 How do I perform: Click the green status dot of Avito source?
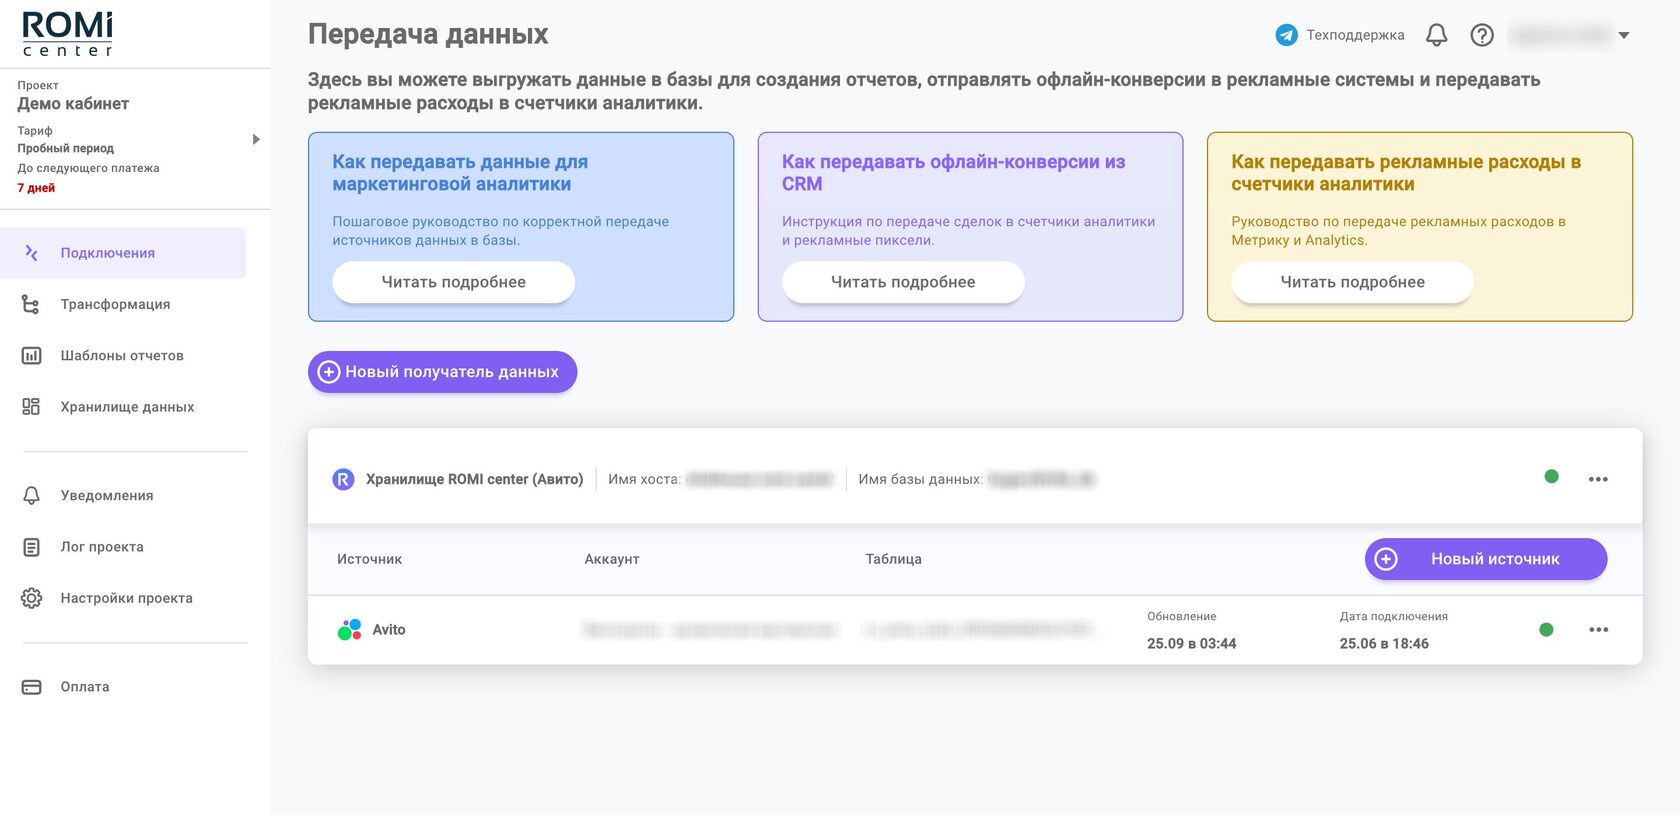pyautogui.click(x=1546, y=629)
